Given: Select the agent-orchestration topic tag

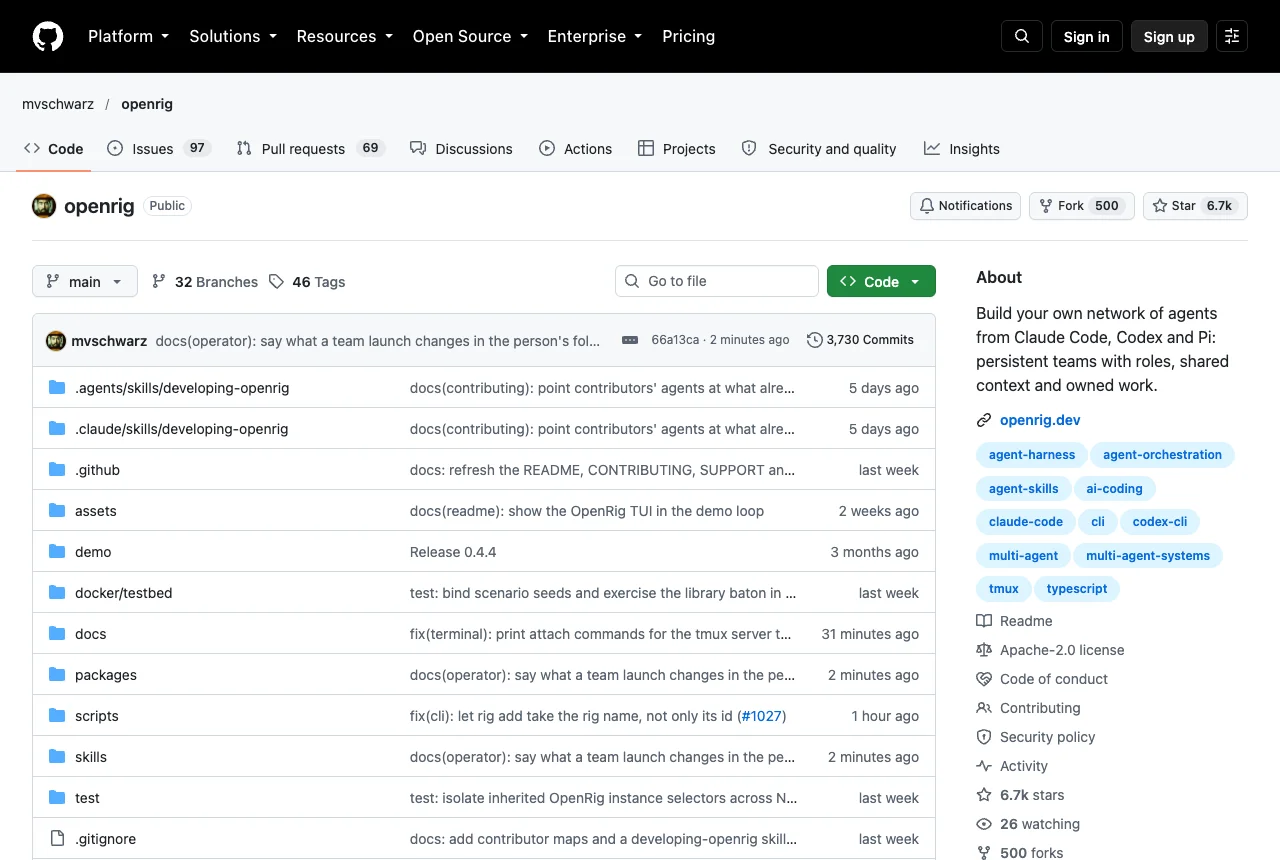Looking at the screenshot, I should pyautogui.click(x=1162, y=455).
